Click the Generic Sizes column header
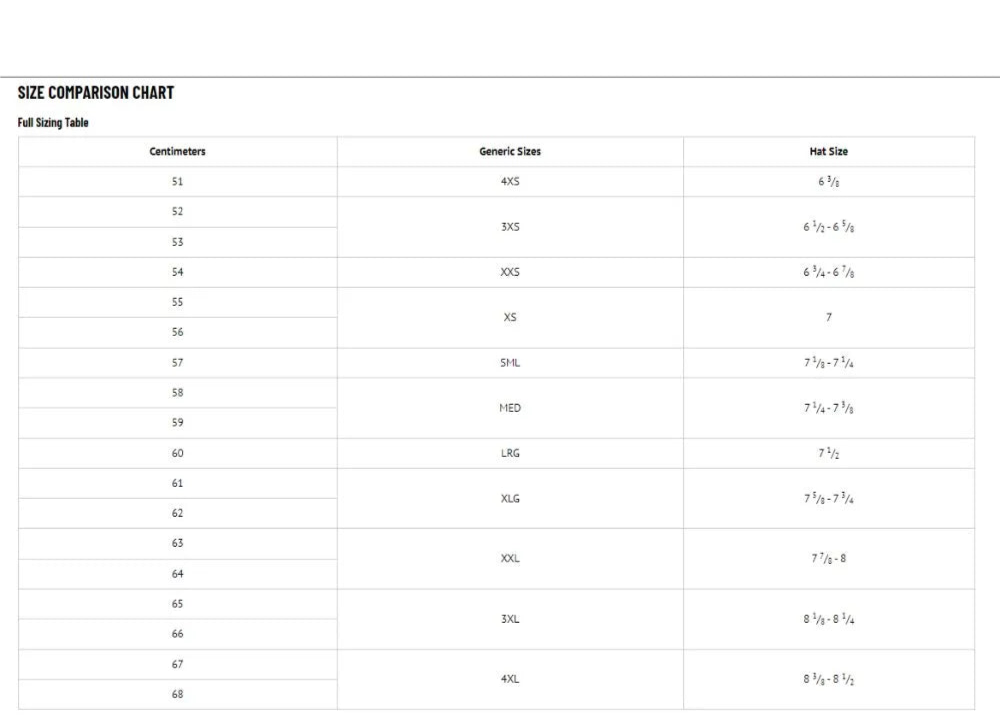The width and height of the screenshot is (1000, 724). 510,152
